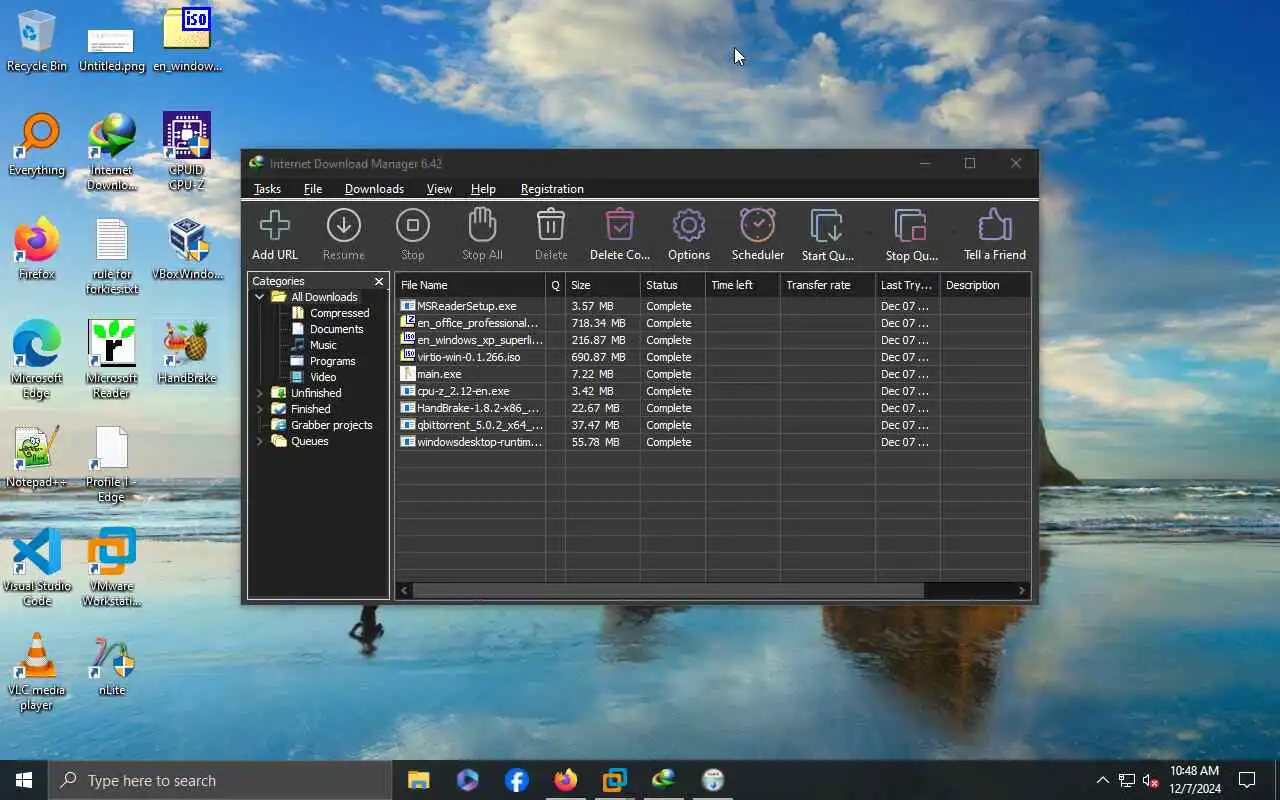Expand the Unfinished tree node
This screenshot has width=1280, height=800.
coord(259,393)
